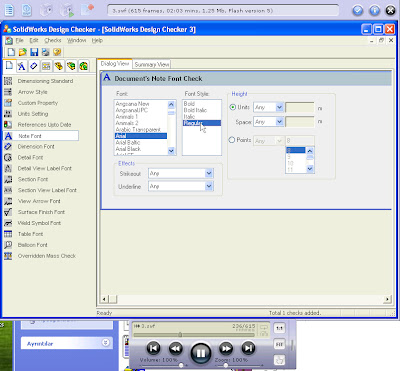Click the rewind button in SWF player
The image size is (400, 371).
[x=175, y=349]
